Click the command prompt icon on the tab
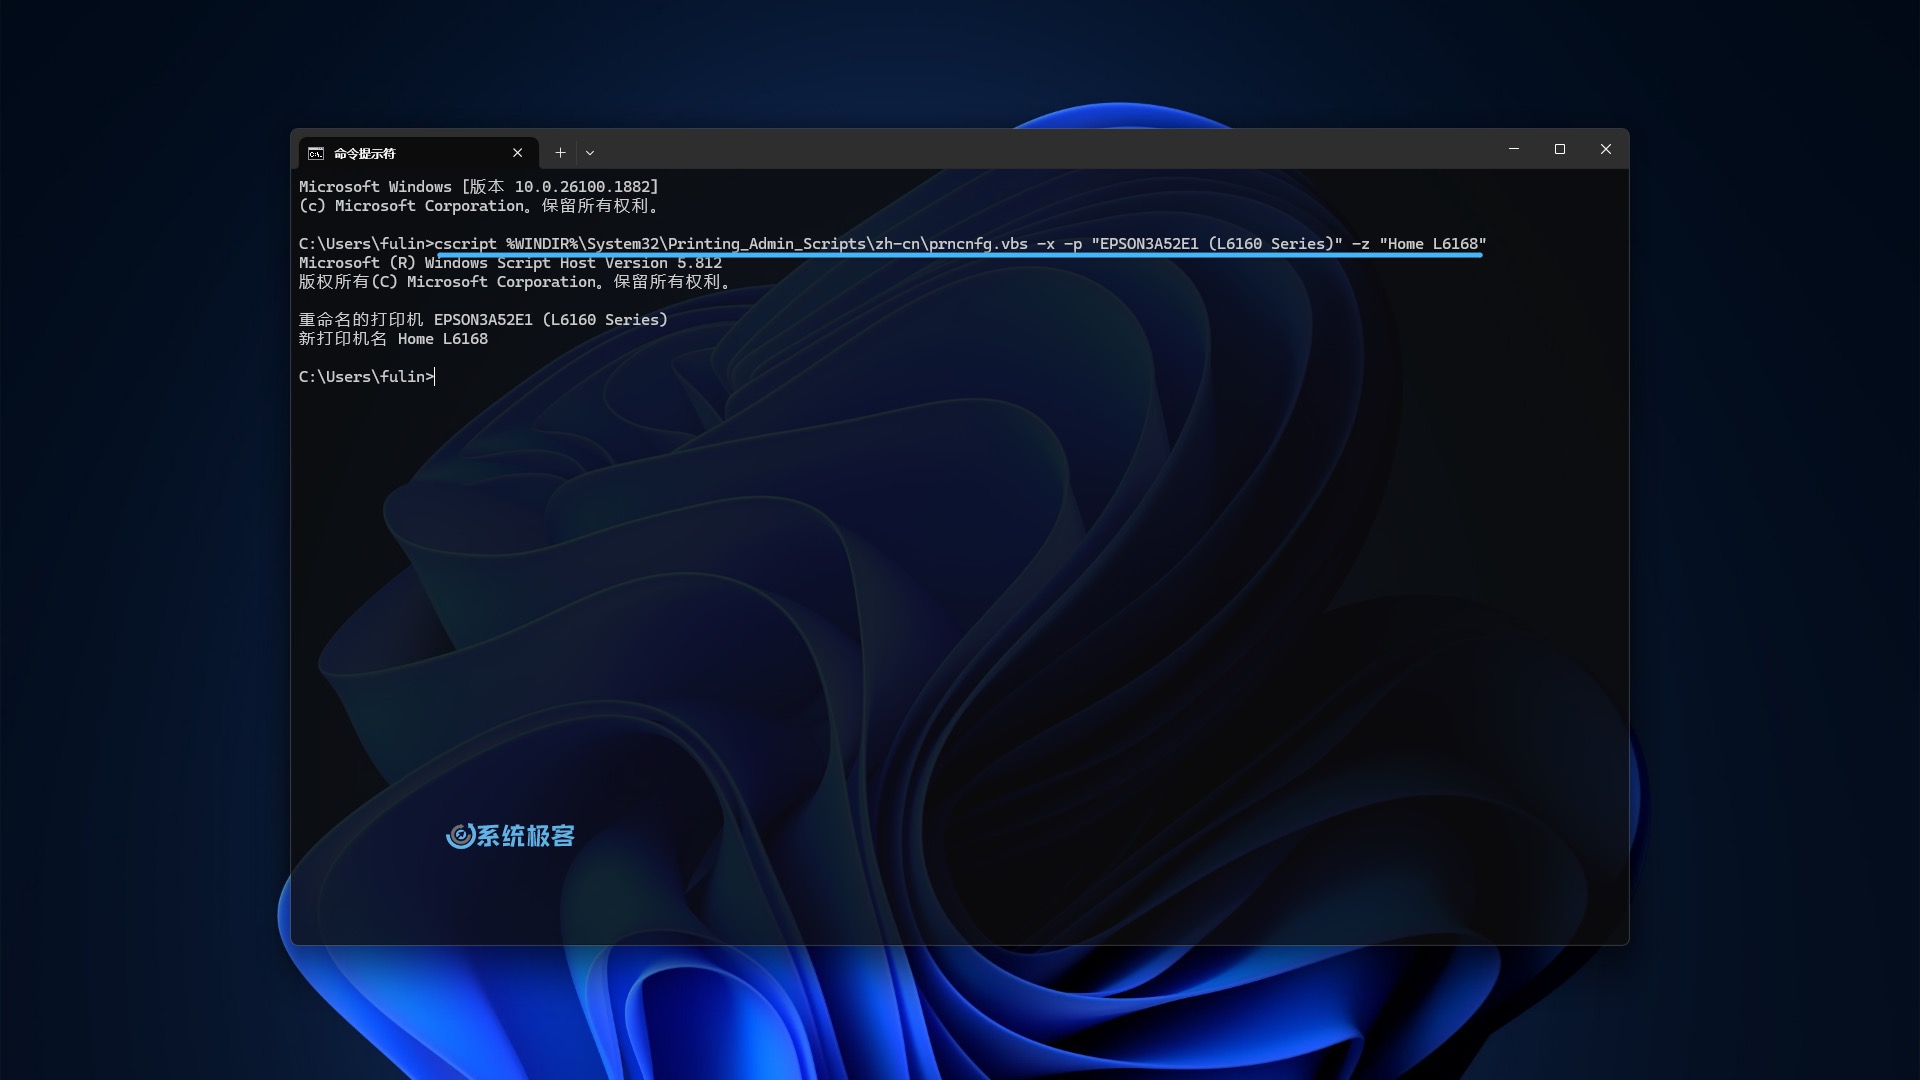1920x1080 pixels. tap(316, 153)
